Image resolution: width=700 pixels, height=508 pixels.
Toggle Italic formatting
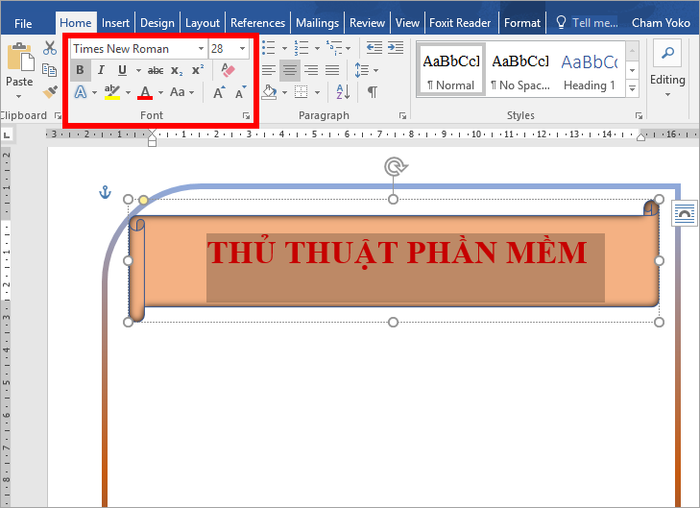101,70
